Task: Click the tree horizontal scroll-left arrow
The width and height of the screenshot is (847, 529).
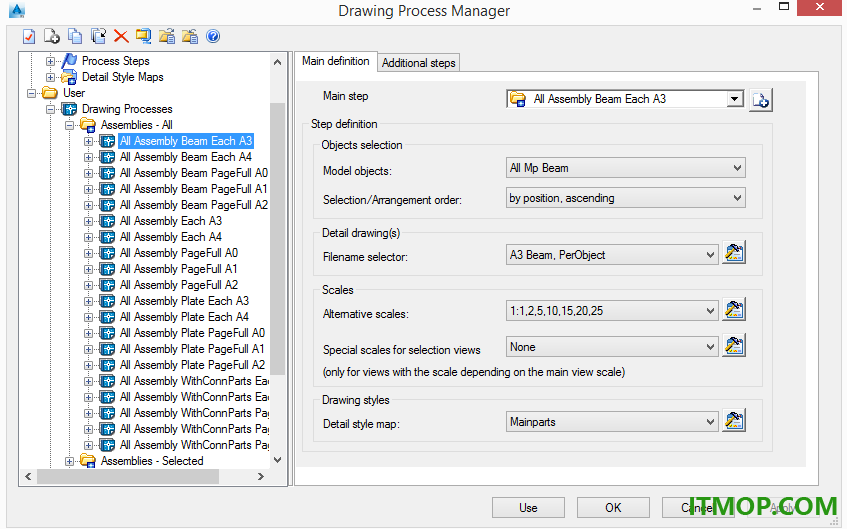Action: pyautogui.click(x=28, y=477)
